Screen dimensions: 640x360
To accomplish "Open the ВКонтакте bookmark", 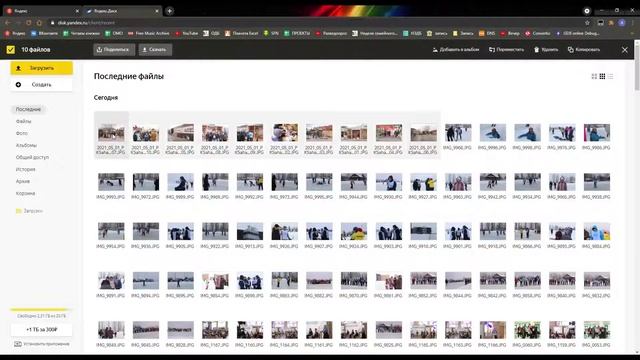I will [x=45, y=33].
